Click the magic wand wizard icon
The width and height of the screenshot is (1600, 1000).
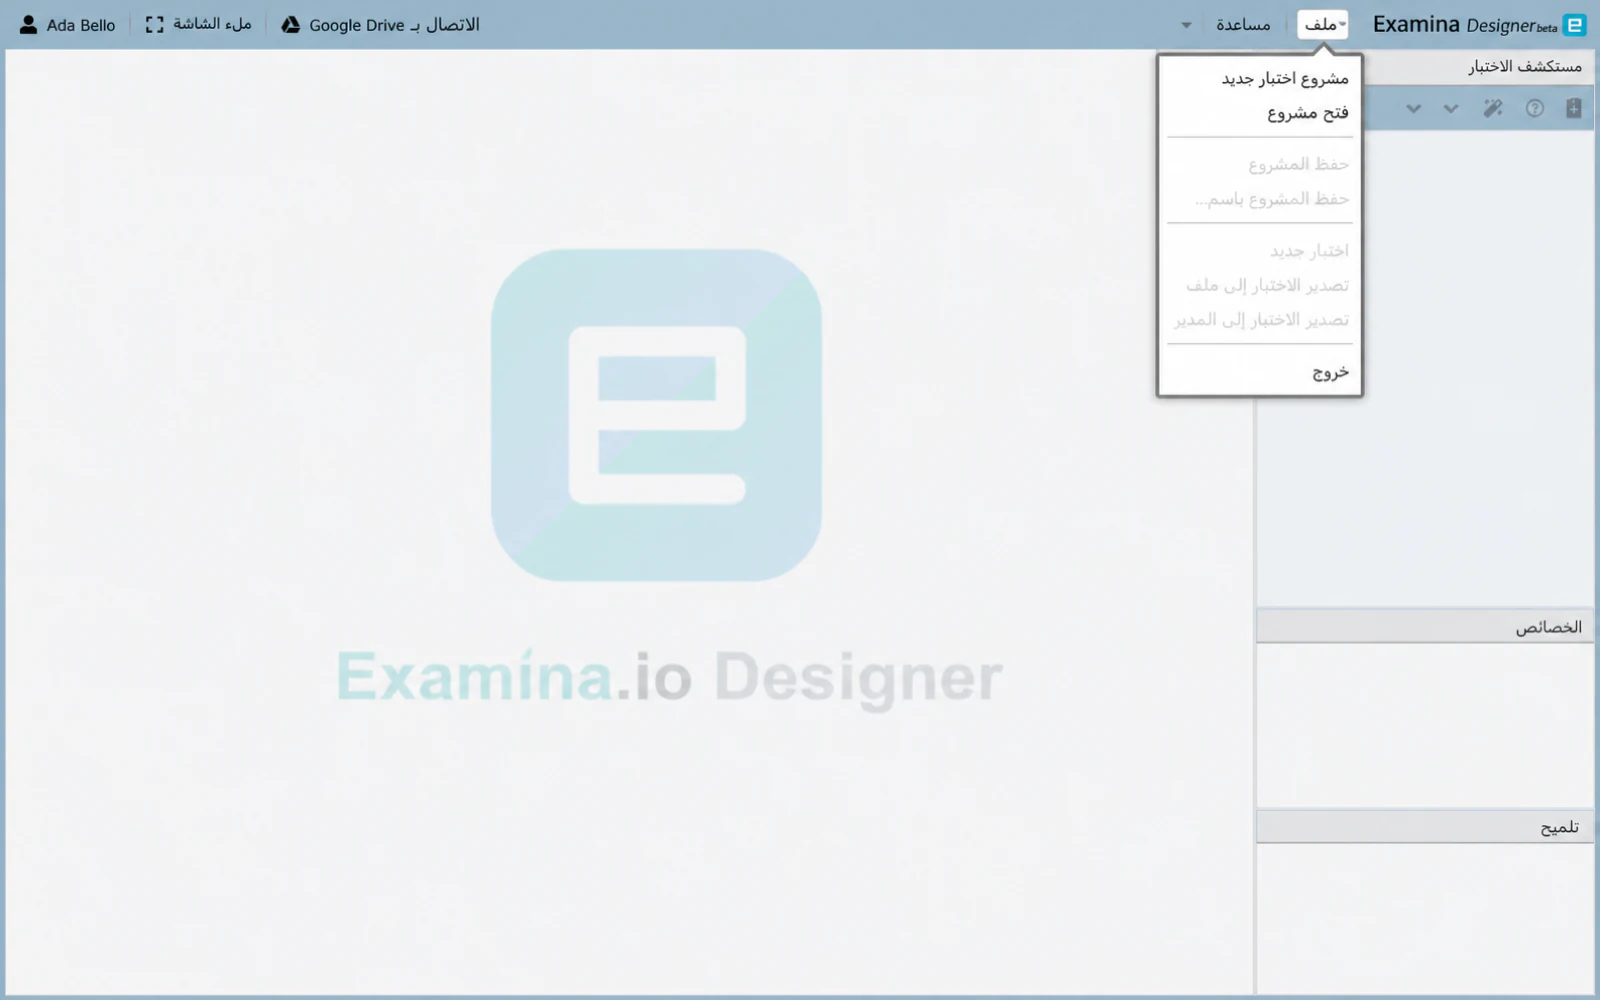coord(1492,108)
